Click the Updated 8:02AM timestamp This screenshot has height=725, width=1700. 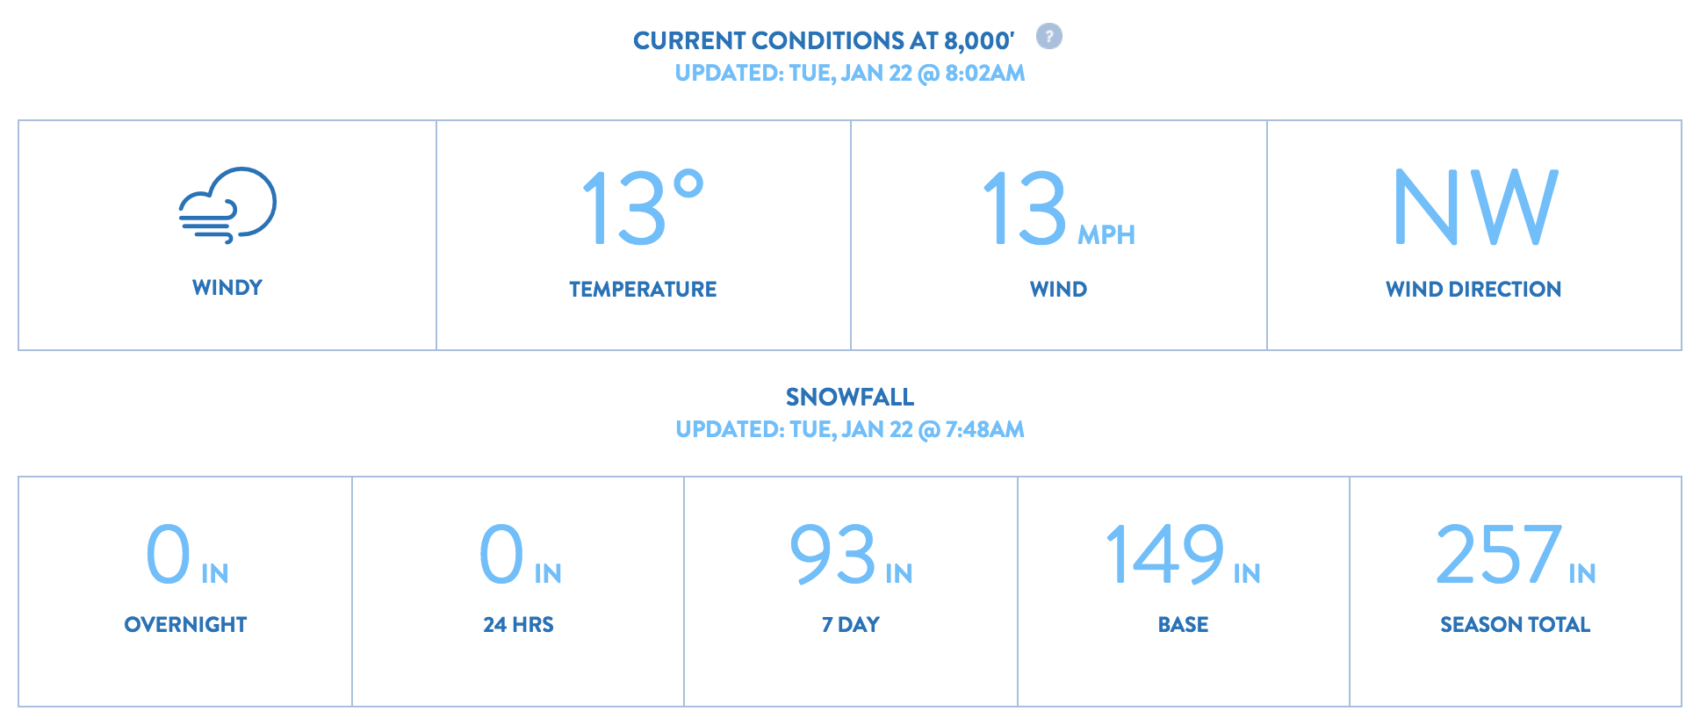[850, 73]
